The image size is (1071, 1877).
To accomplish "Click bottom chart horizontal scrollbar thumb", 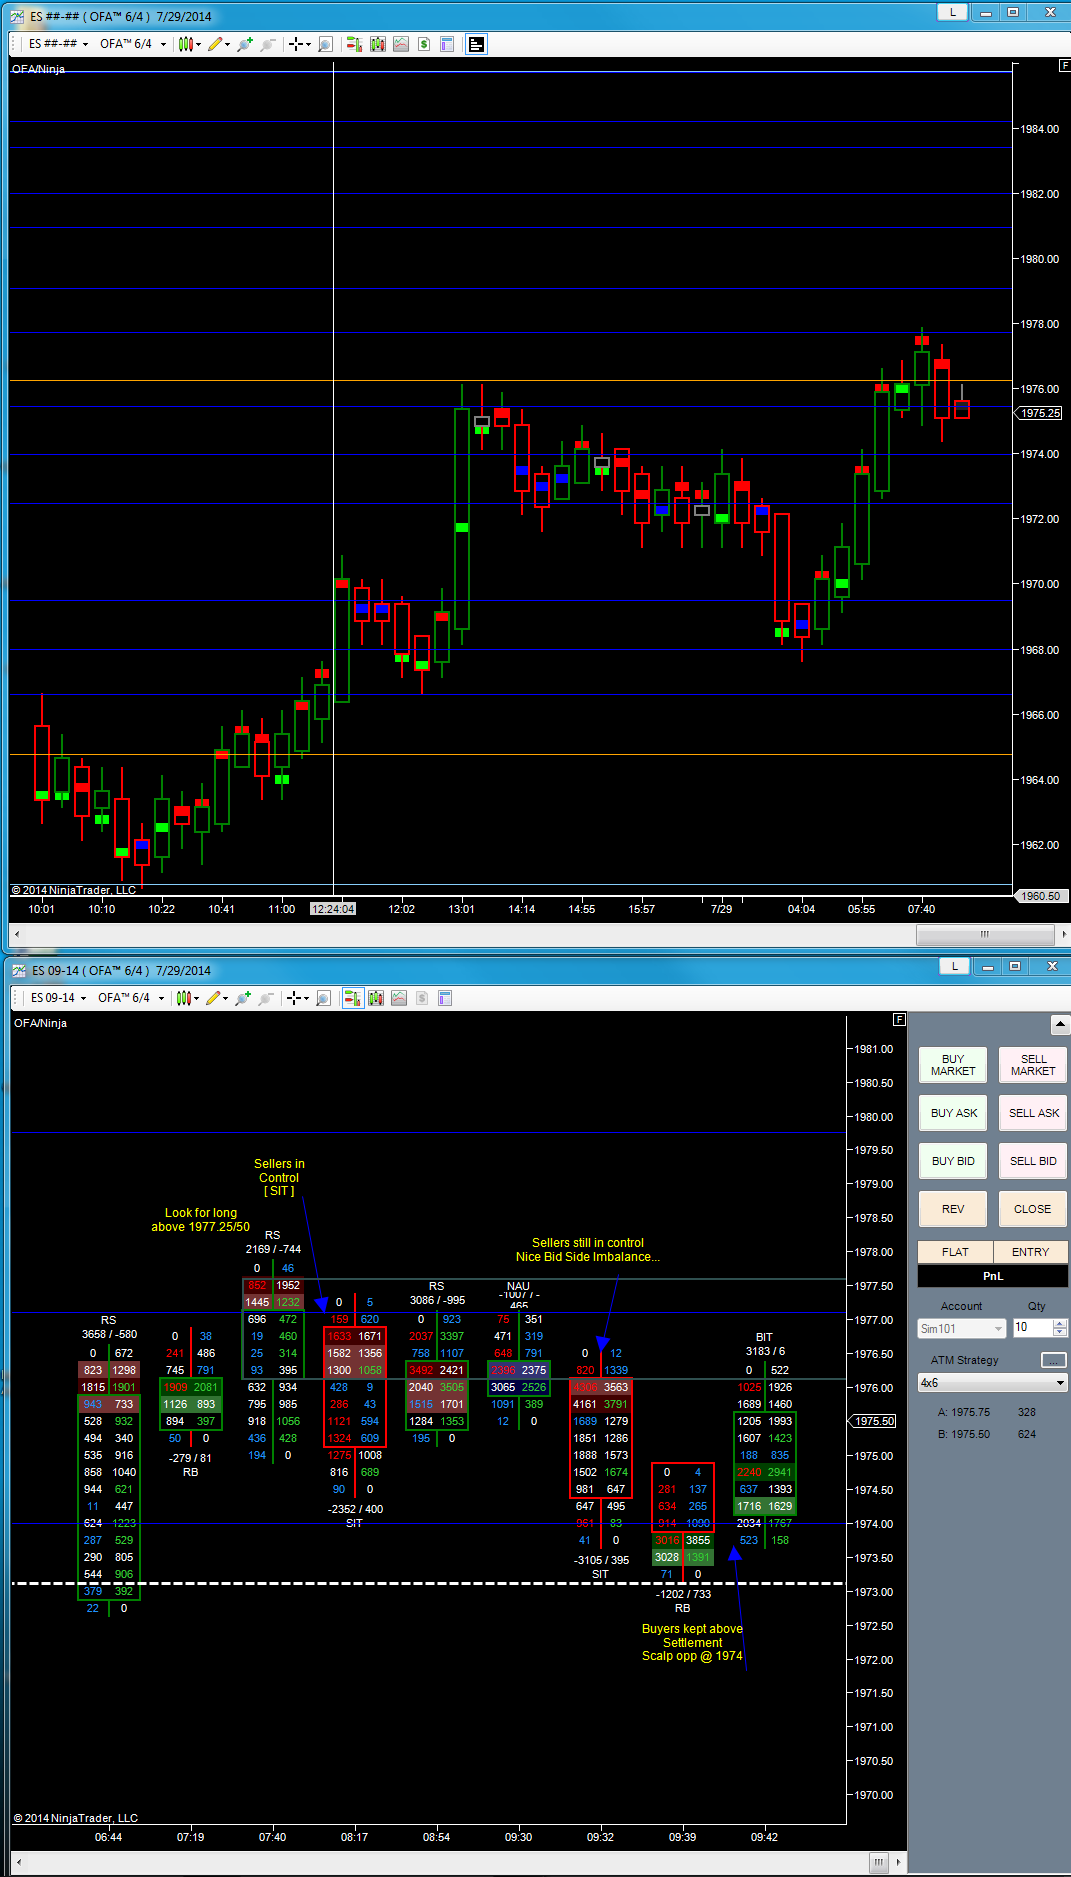I will [x=878, y=1862].
